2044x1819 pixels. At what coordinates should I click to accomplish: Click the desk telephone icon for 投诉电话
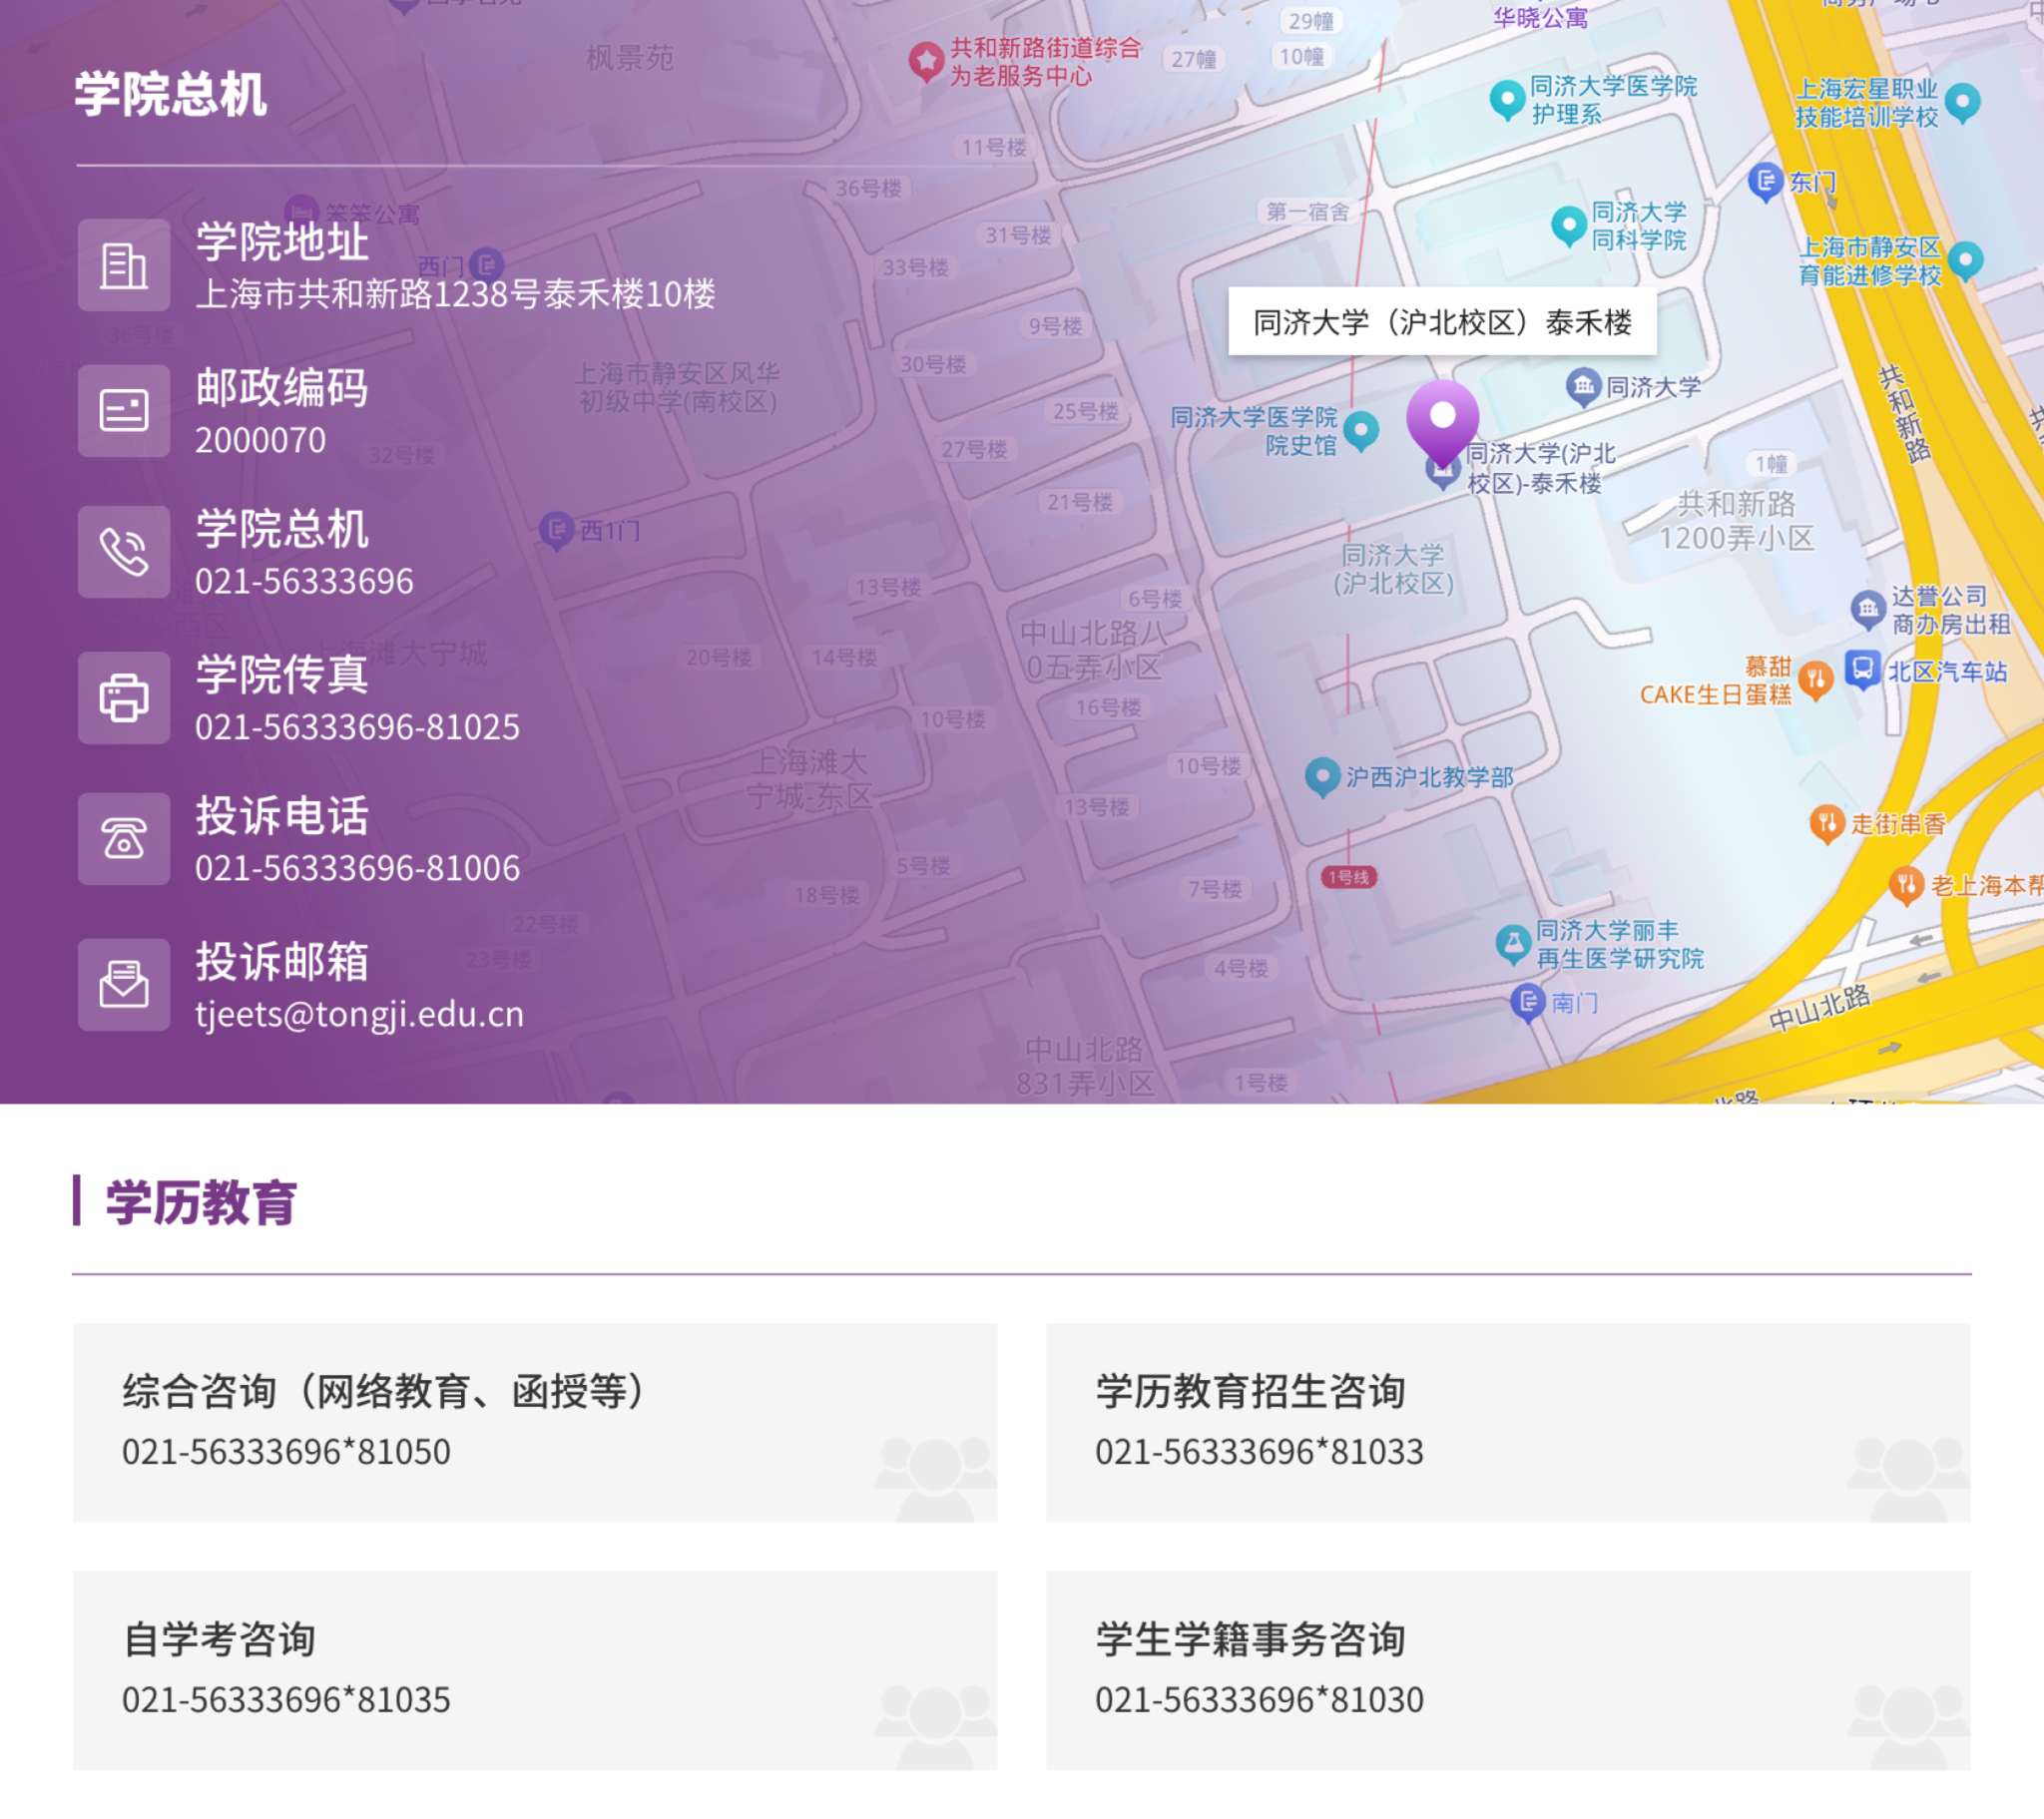(124, 839)
